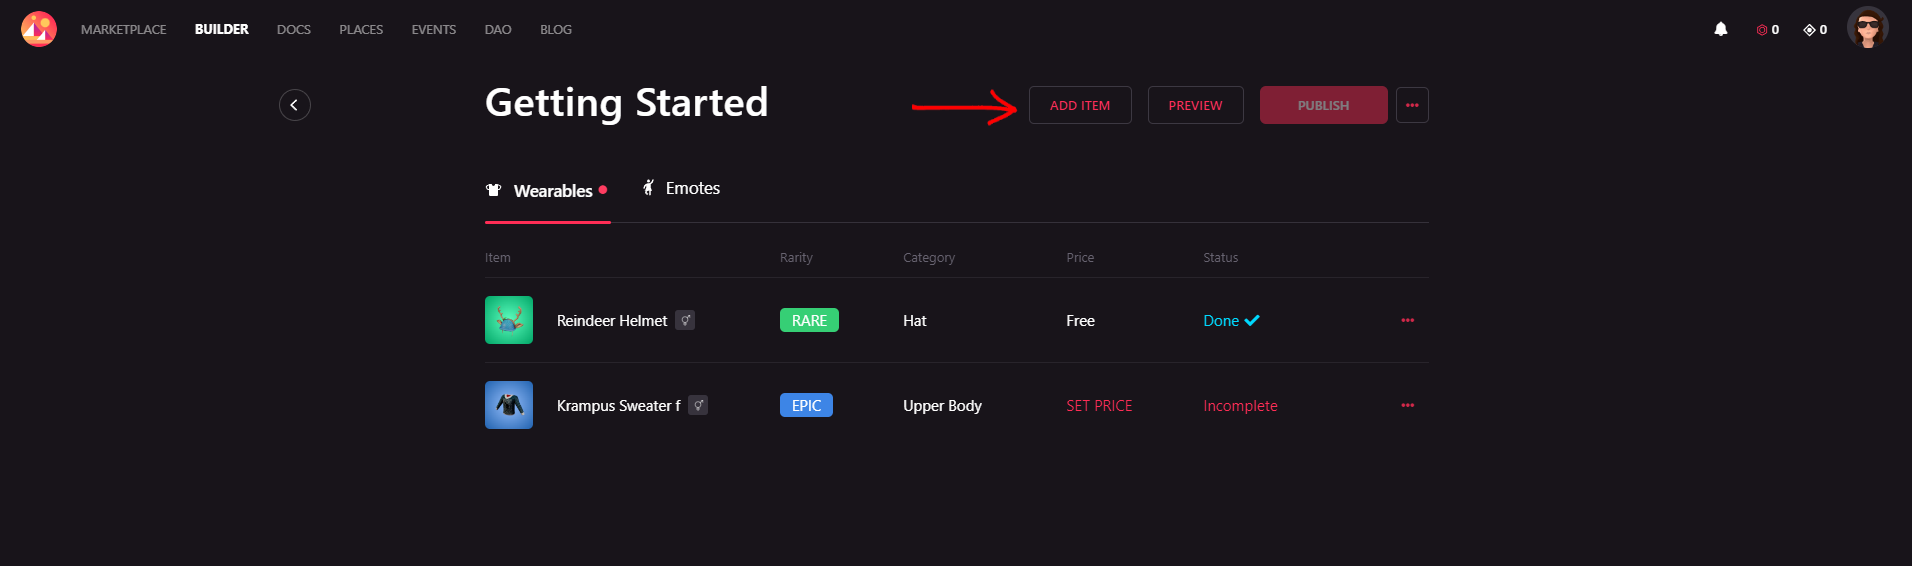1912x566 pixels.
Task: Open Reindeer Helmet row options menu
Action: [1407, 320]
